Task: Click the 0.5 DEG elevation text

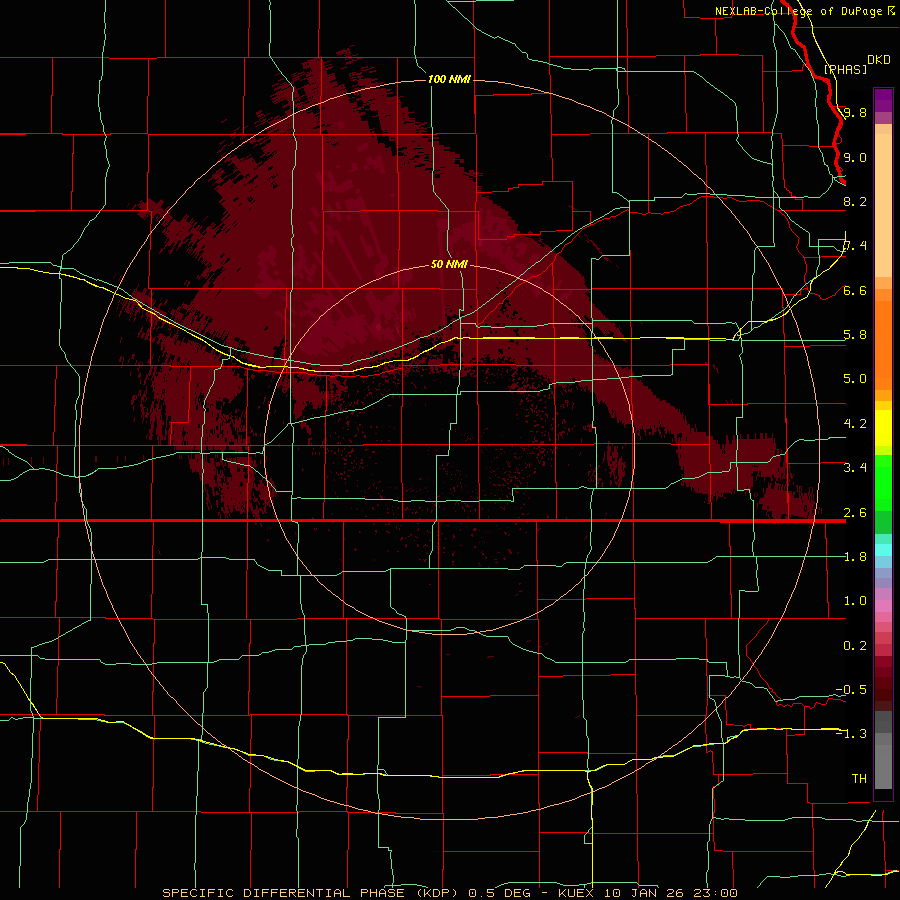Action: pos(498,893)
